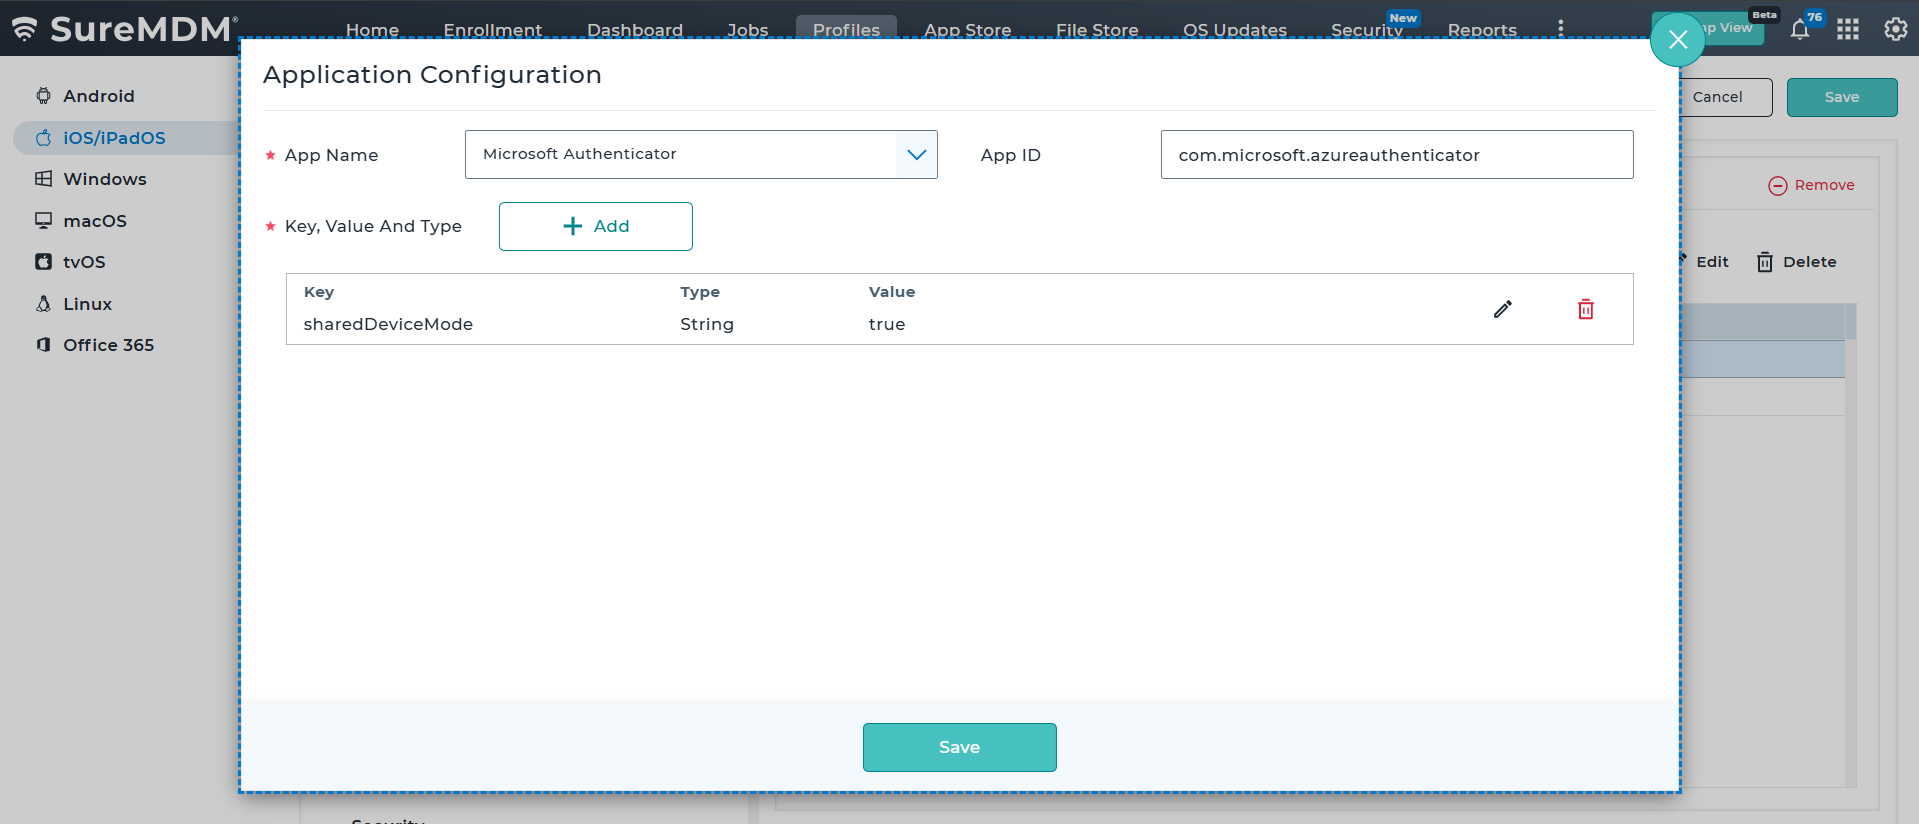Select the true value cell
This screenshot has width=1919, height=824.
pyautogui.click(x=887, y=324)
